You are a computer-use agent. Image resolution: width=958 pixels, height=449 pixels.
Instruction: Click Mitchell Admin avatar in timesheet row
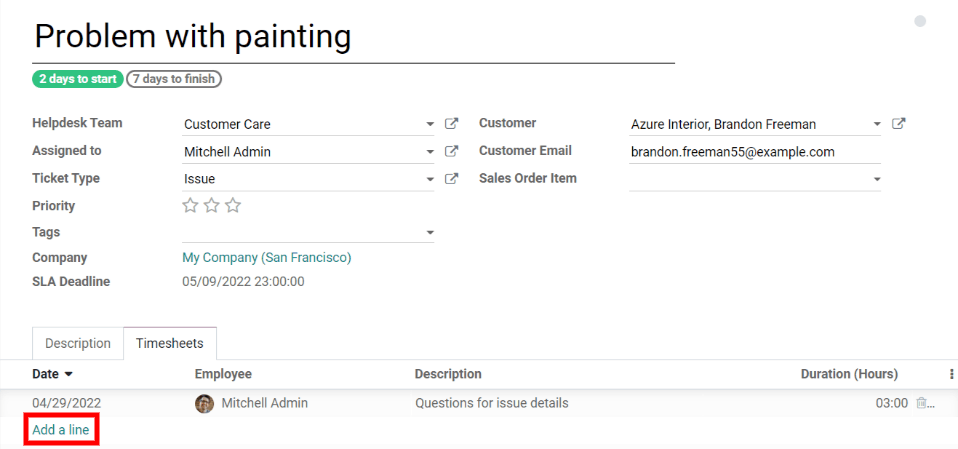click(205, 403)
